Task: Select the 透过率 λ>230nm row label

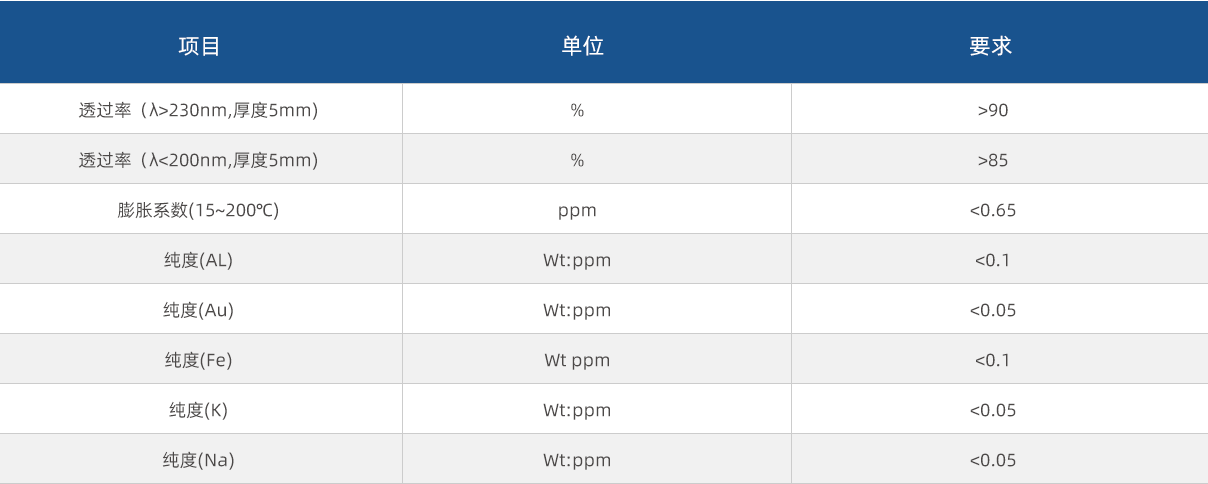Action: click(198, 110)
